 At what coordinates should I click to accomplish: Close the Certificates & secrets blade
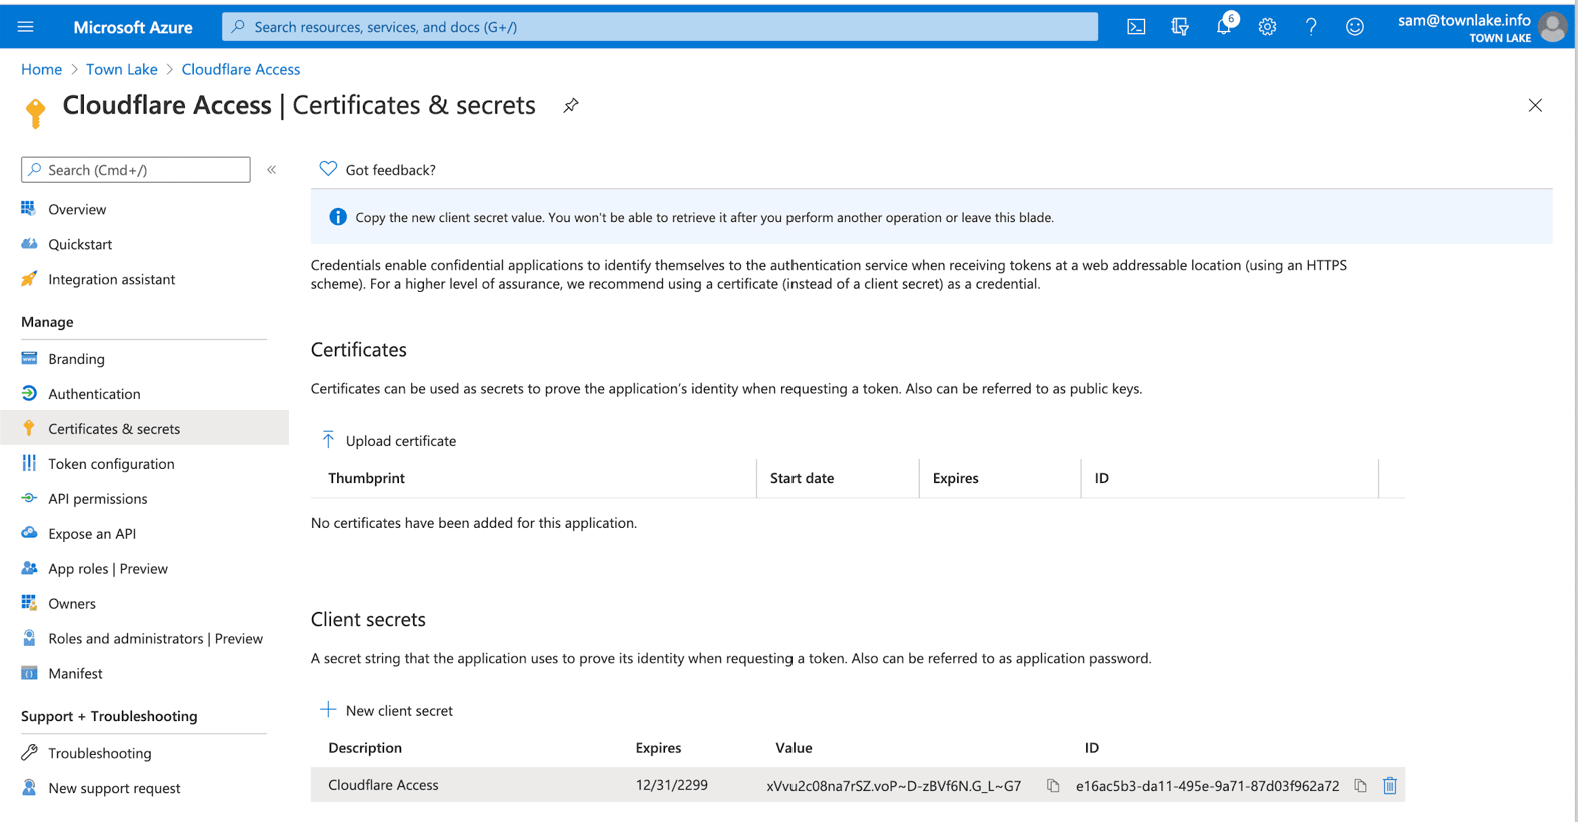(1535, 105)
